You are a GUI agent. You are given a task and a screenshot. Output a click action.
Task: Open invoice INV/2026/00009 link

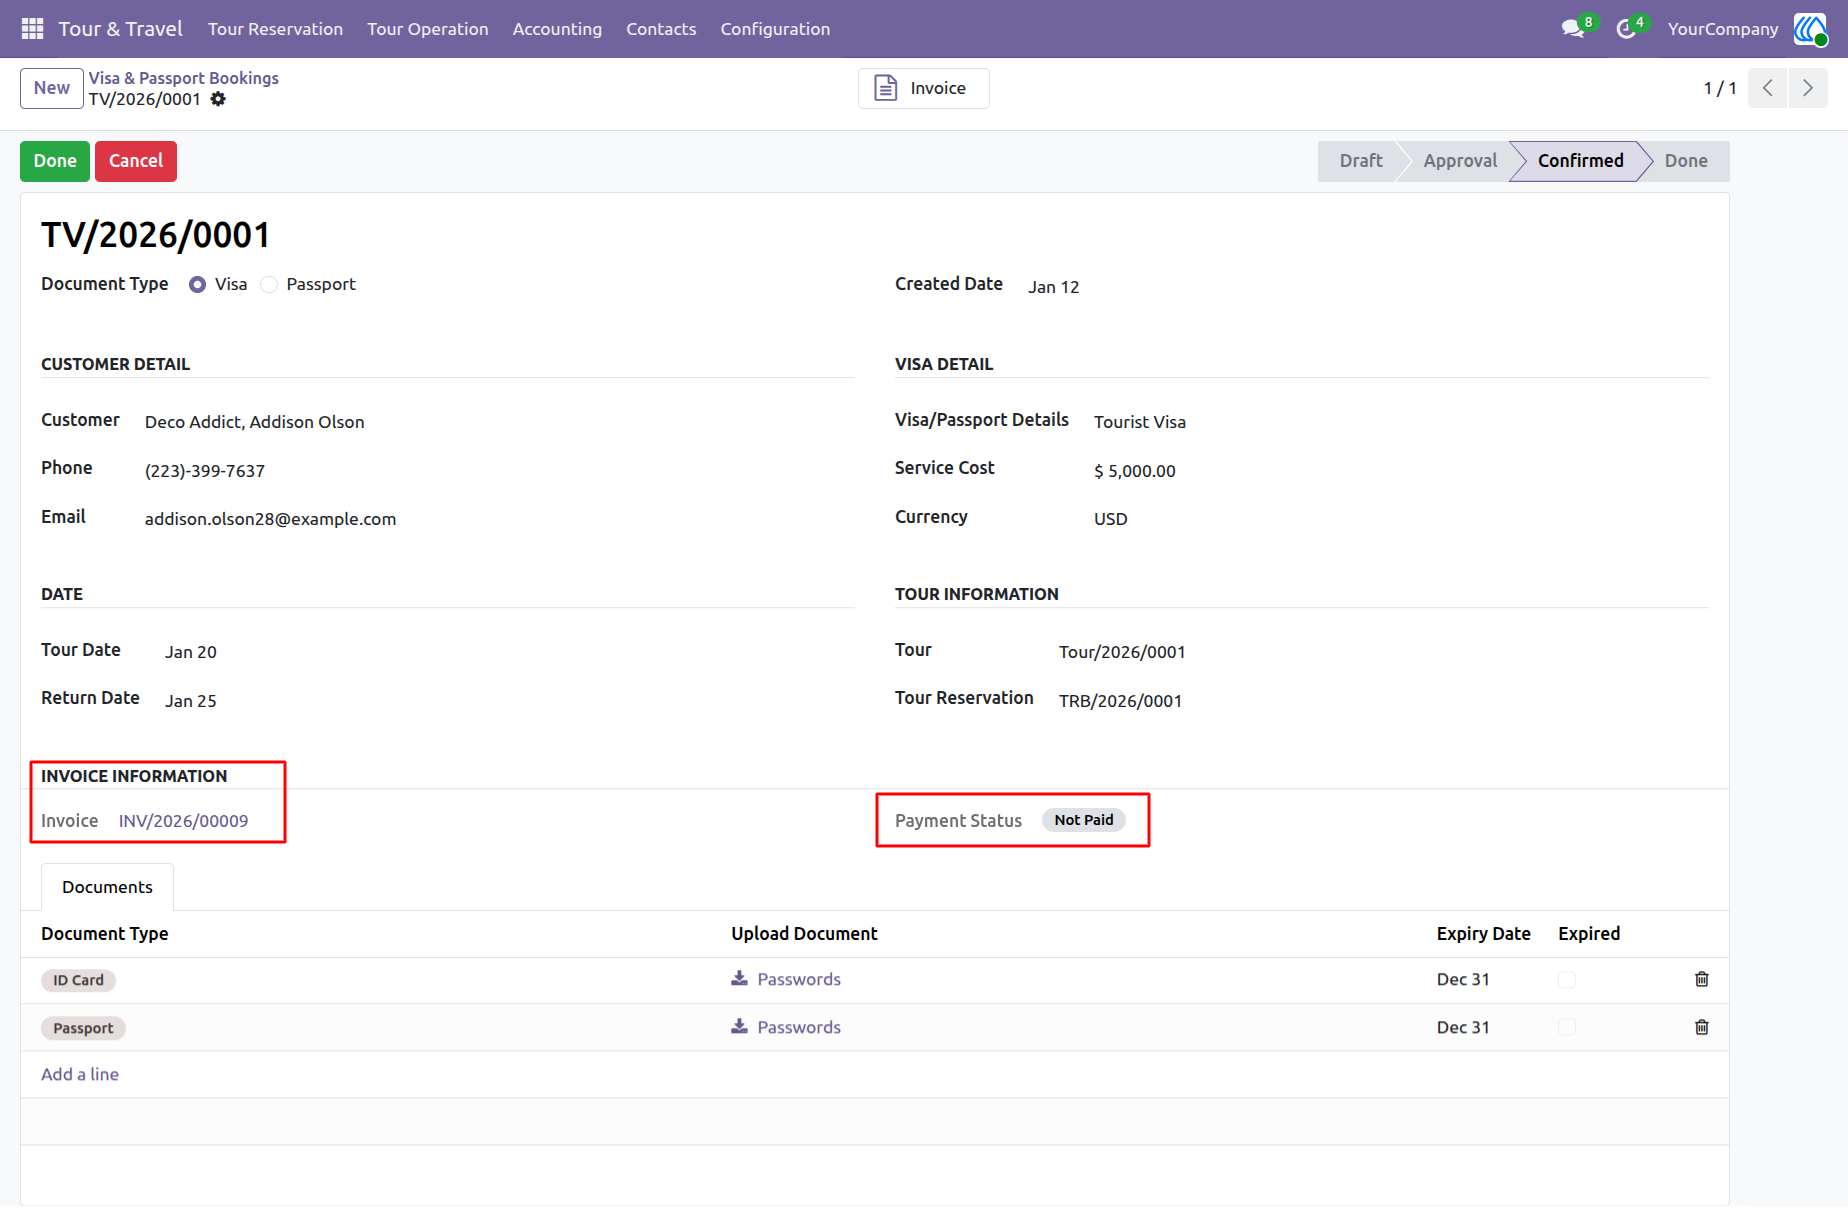pos(183,821)
